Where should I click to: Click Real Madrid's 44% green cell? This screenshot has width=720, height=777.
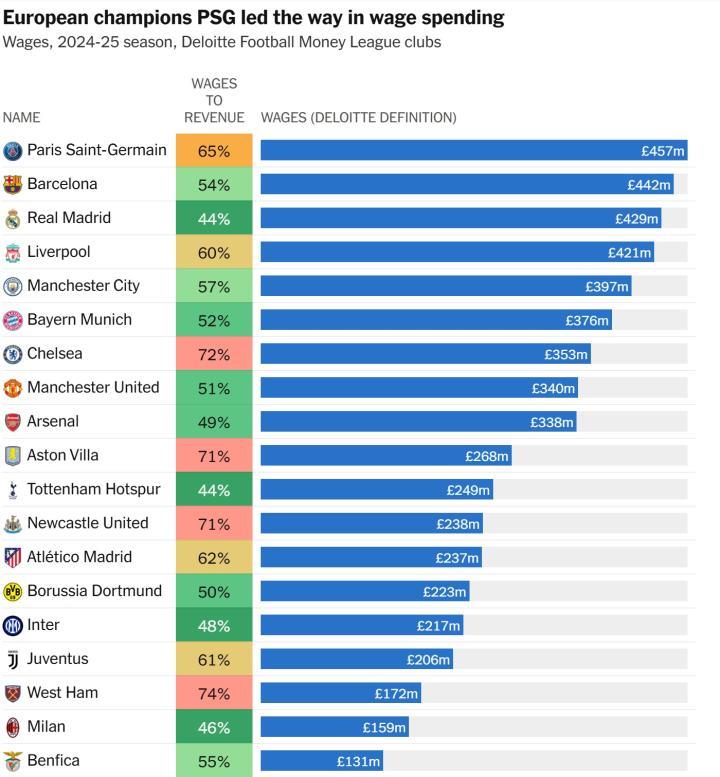click(x=214, y=218)
